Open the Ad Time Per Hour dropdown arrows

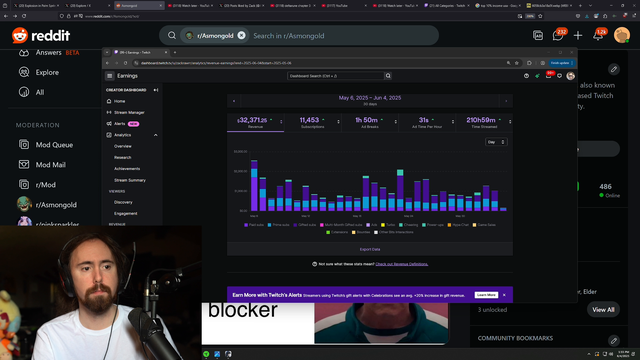[x=453, y=122]
